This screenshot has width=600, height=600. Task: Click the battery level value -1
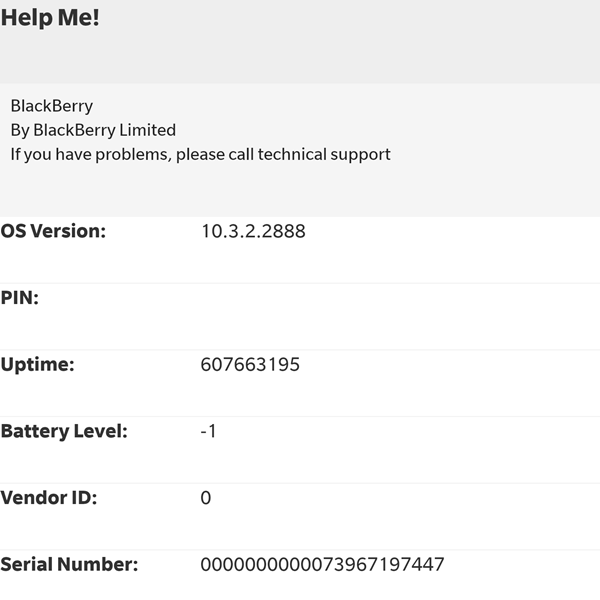[209, 431]
